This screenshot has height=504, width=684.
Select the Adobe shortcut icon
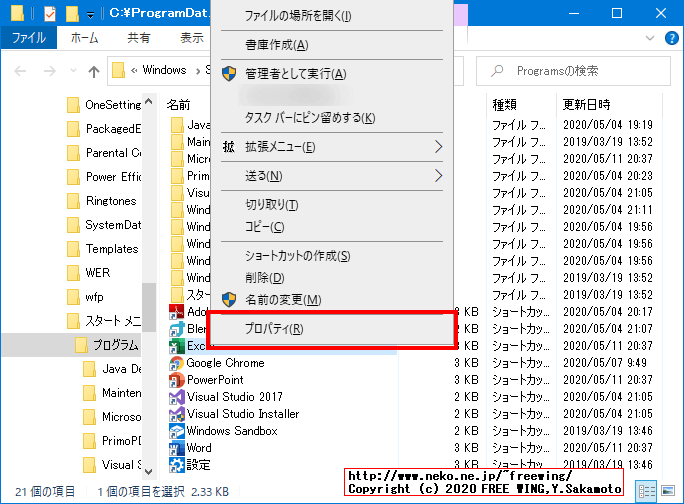176,312
